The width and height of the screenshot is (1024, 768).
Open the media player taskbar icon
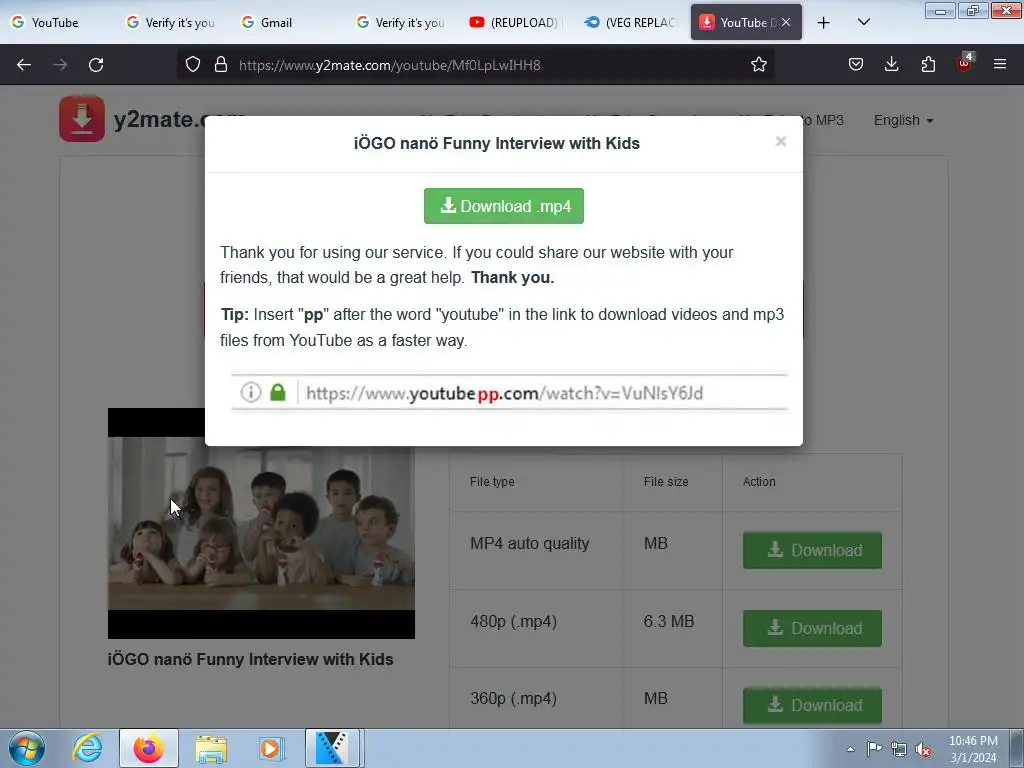coord(271,748)
